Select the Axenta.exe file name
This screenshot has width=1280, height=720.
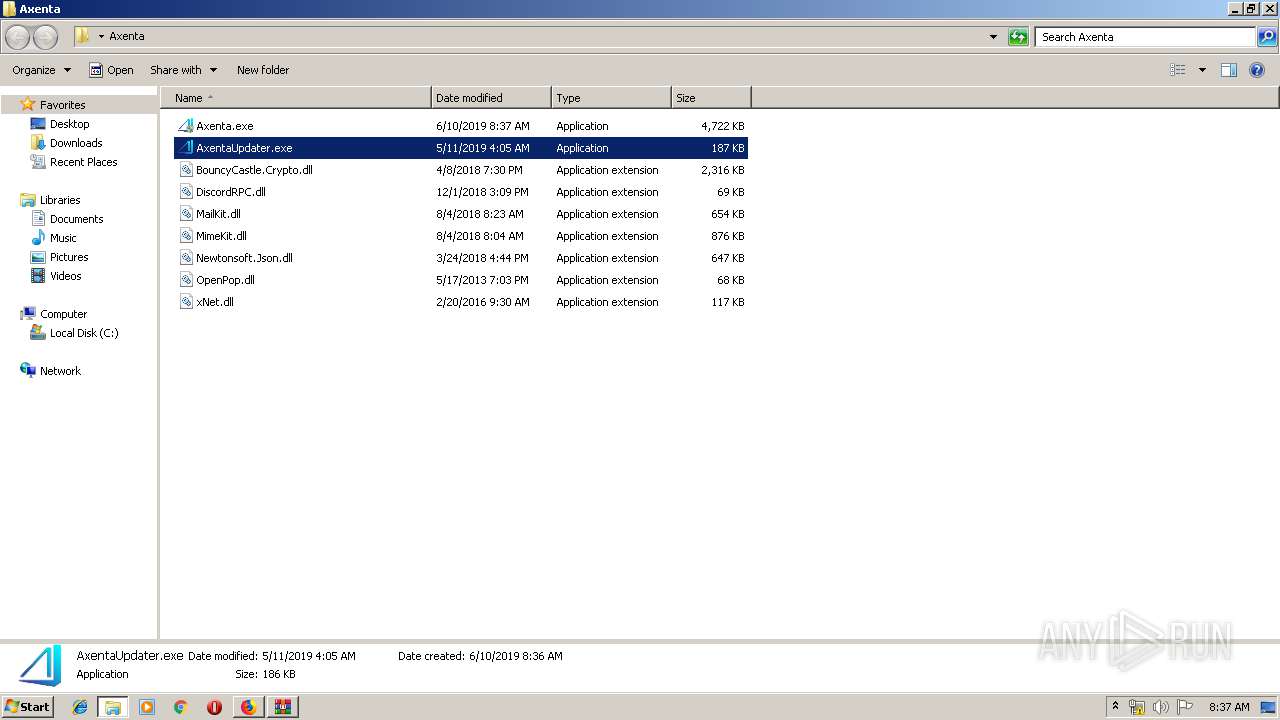[225, 126]
